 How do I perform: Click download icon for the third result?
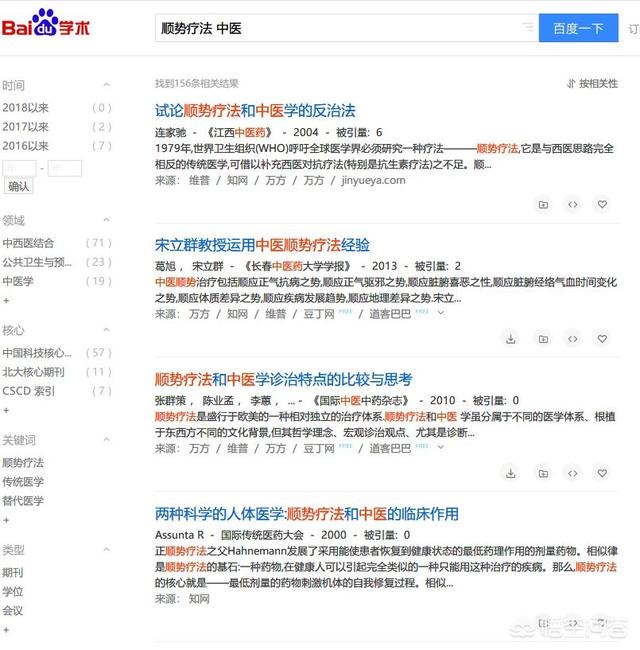coord(511,473)
